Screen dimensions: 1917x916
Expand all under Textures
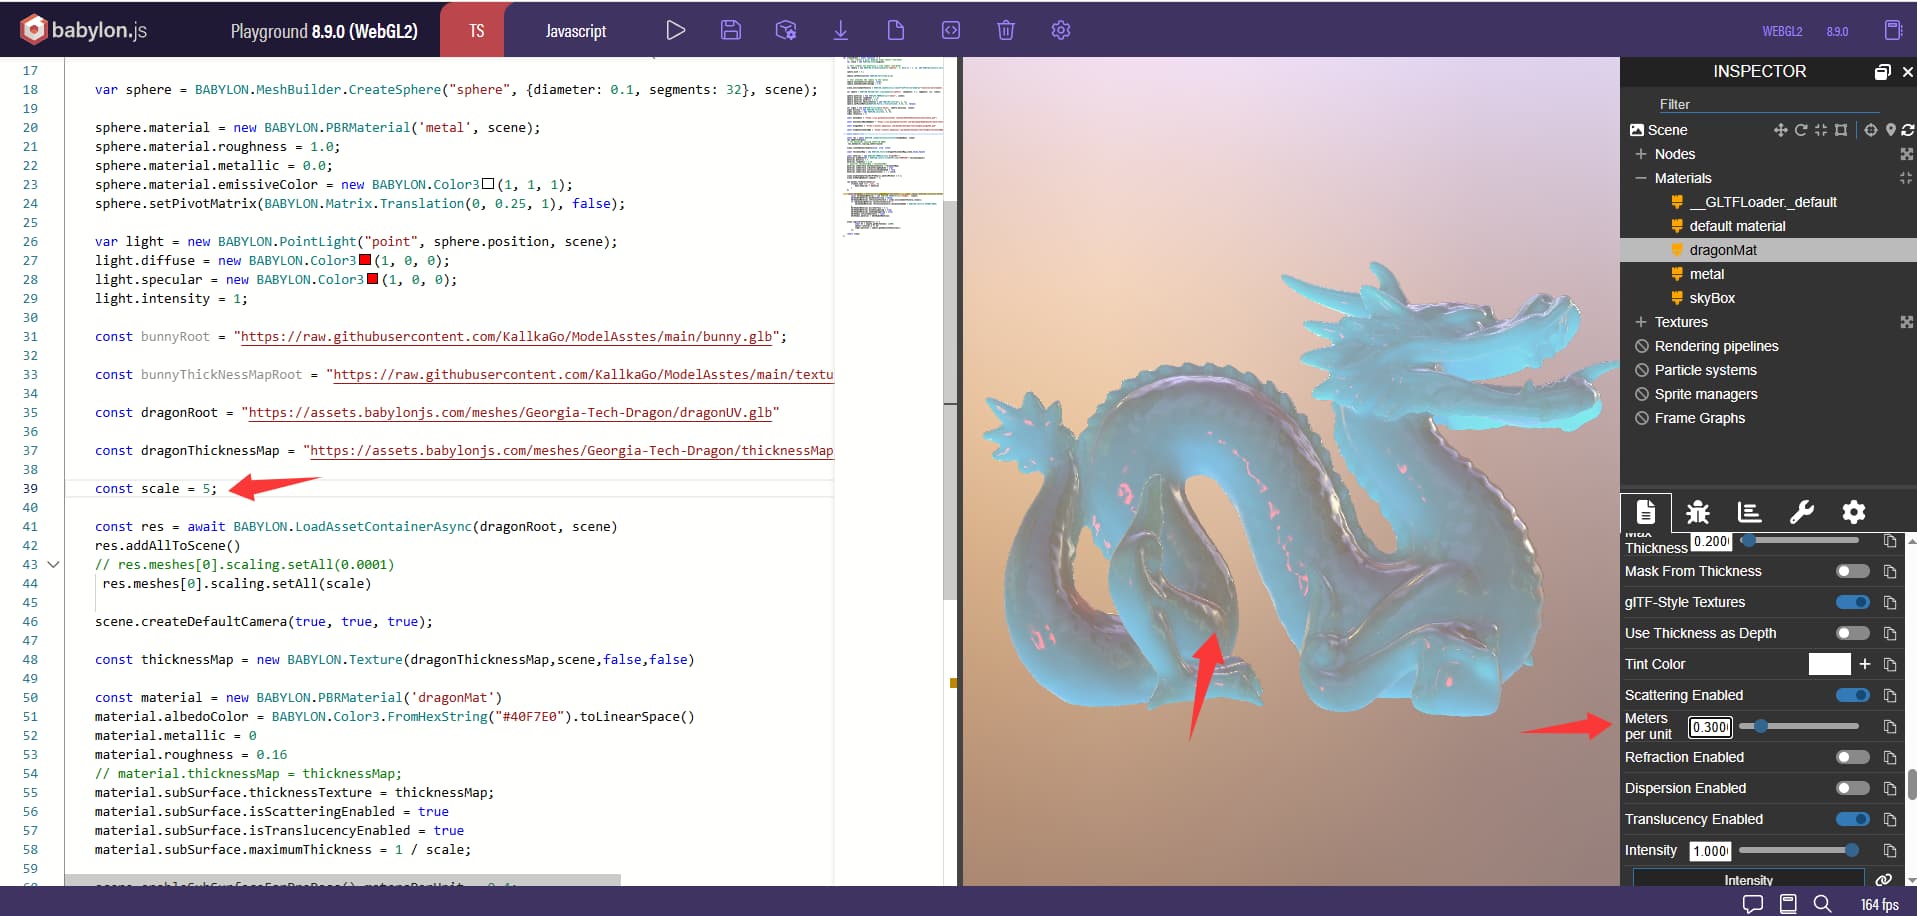coord(1906,322)
